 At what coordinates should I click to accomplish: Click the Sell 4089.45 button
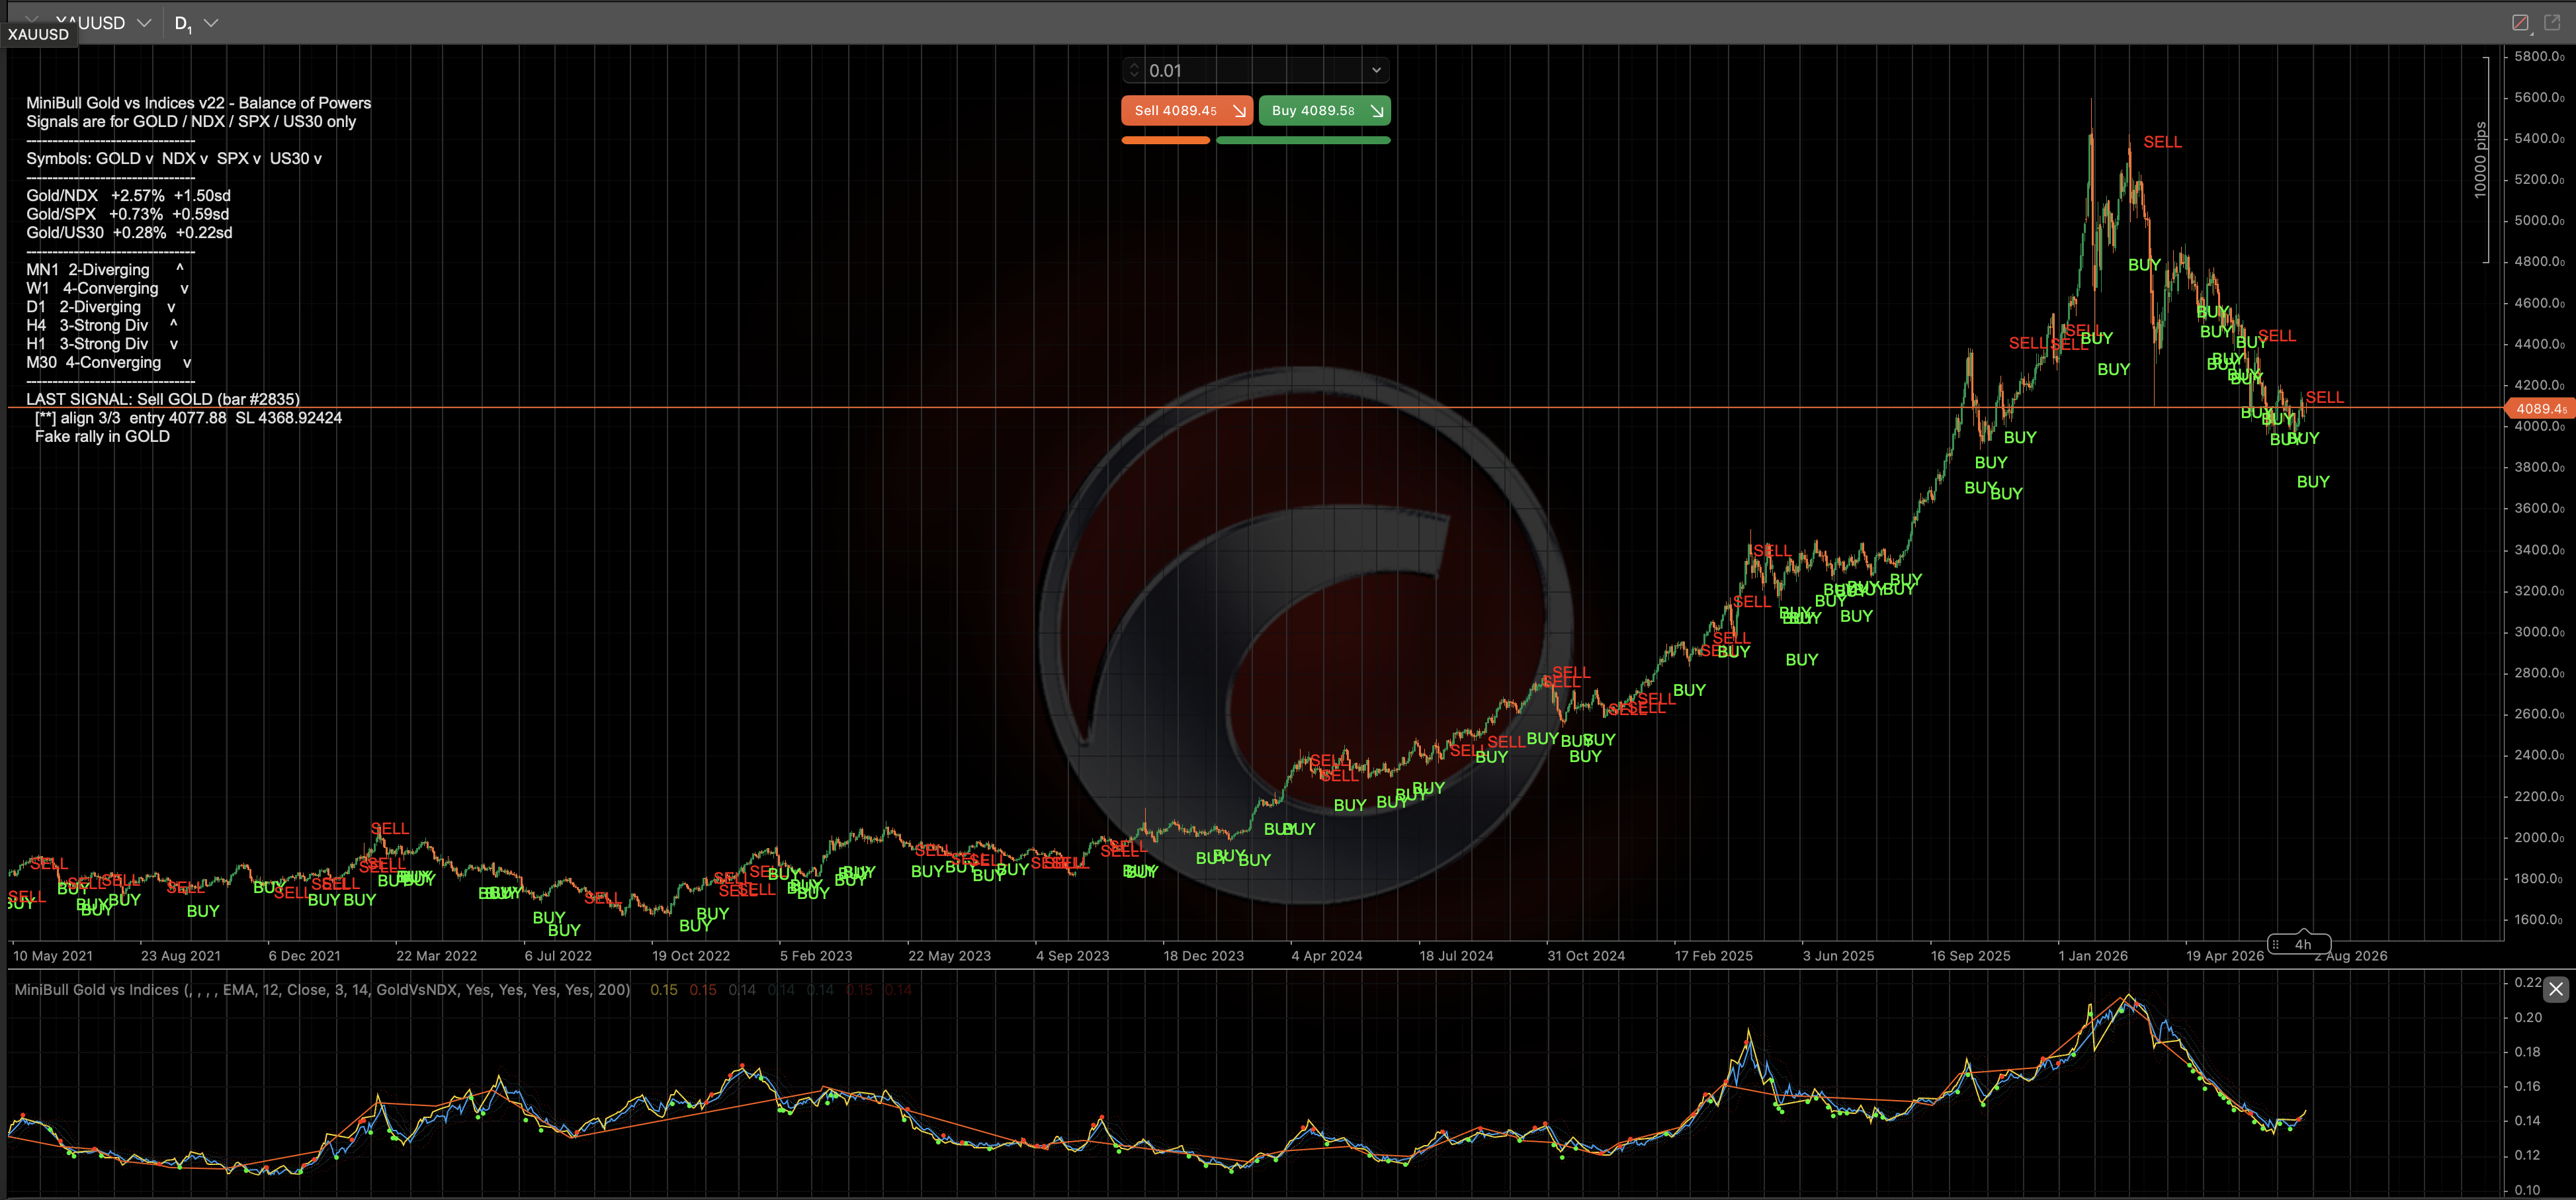pyautogui.click(x=1186, y=110)
